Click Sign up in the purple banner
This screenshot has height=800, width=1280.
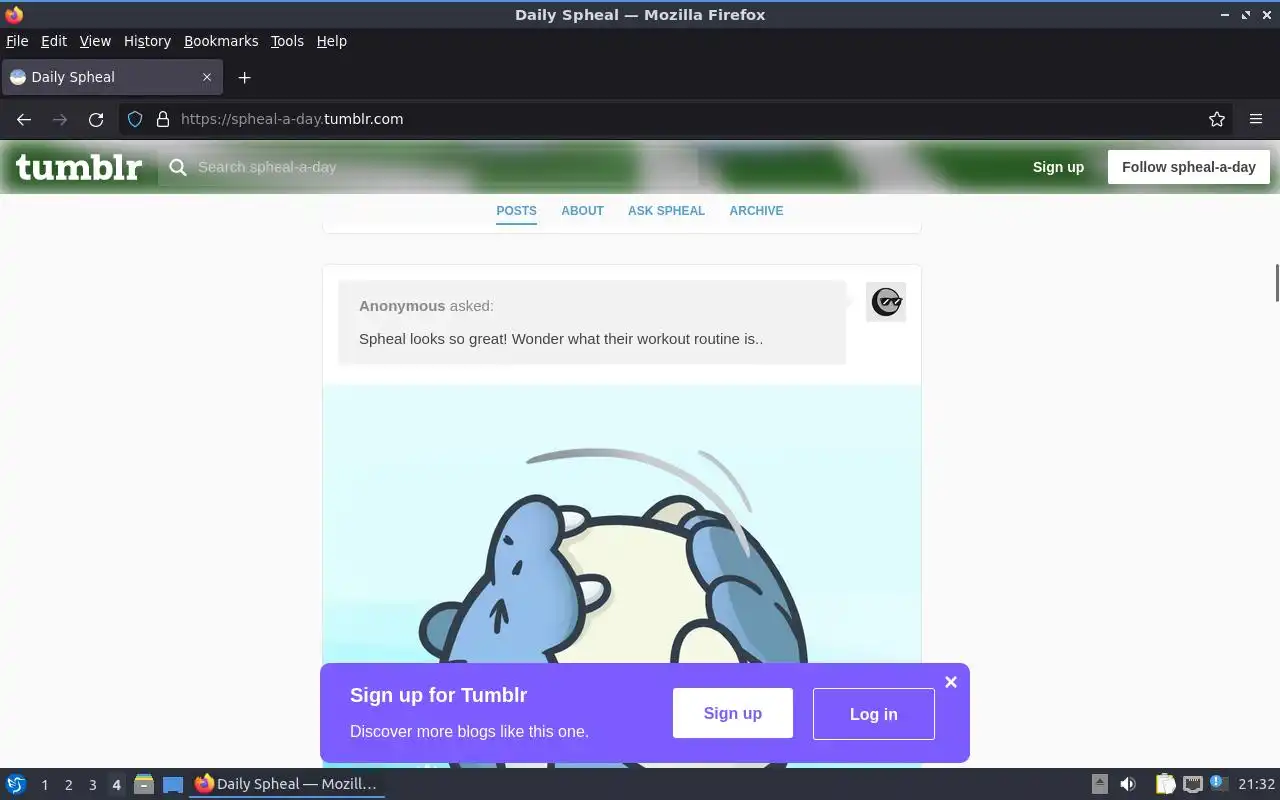coord(733,713)
